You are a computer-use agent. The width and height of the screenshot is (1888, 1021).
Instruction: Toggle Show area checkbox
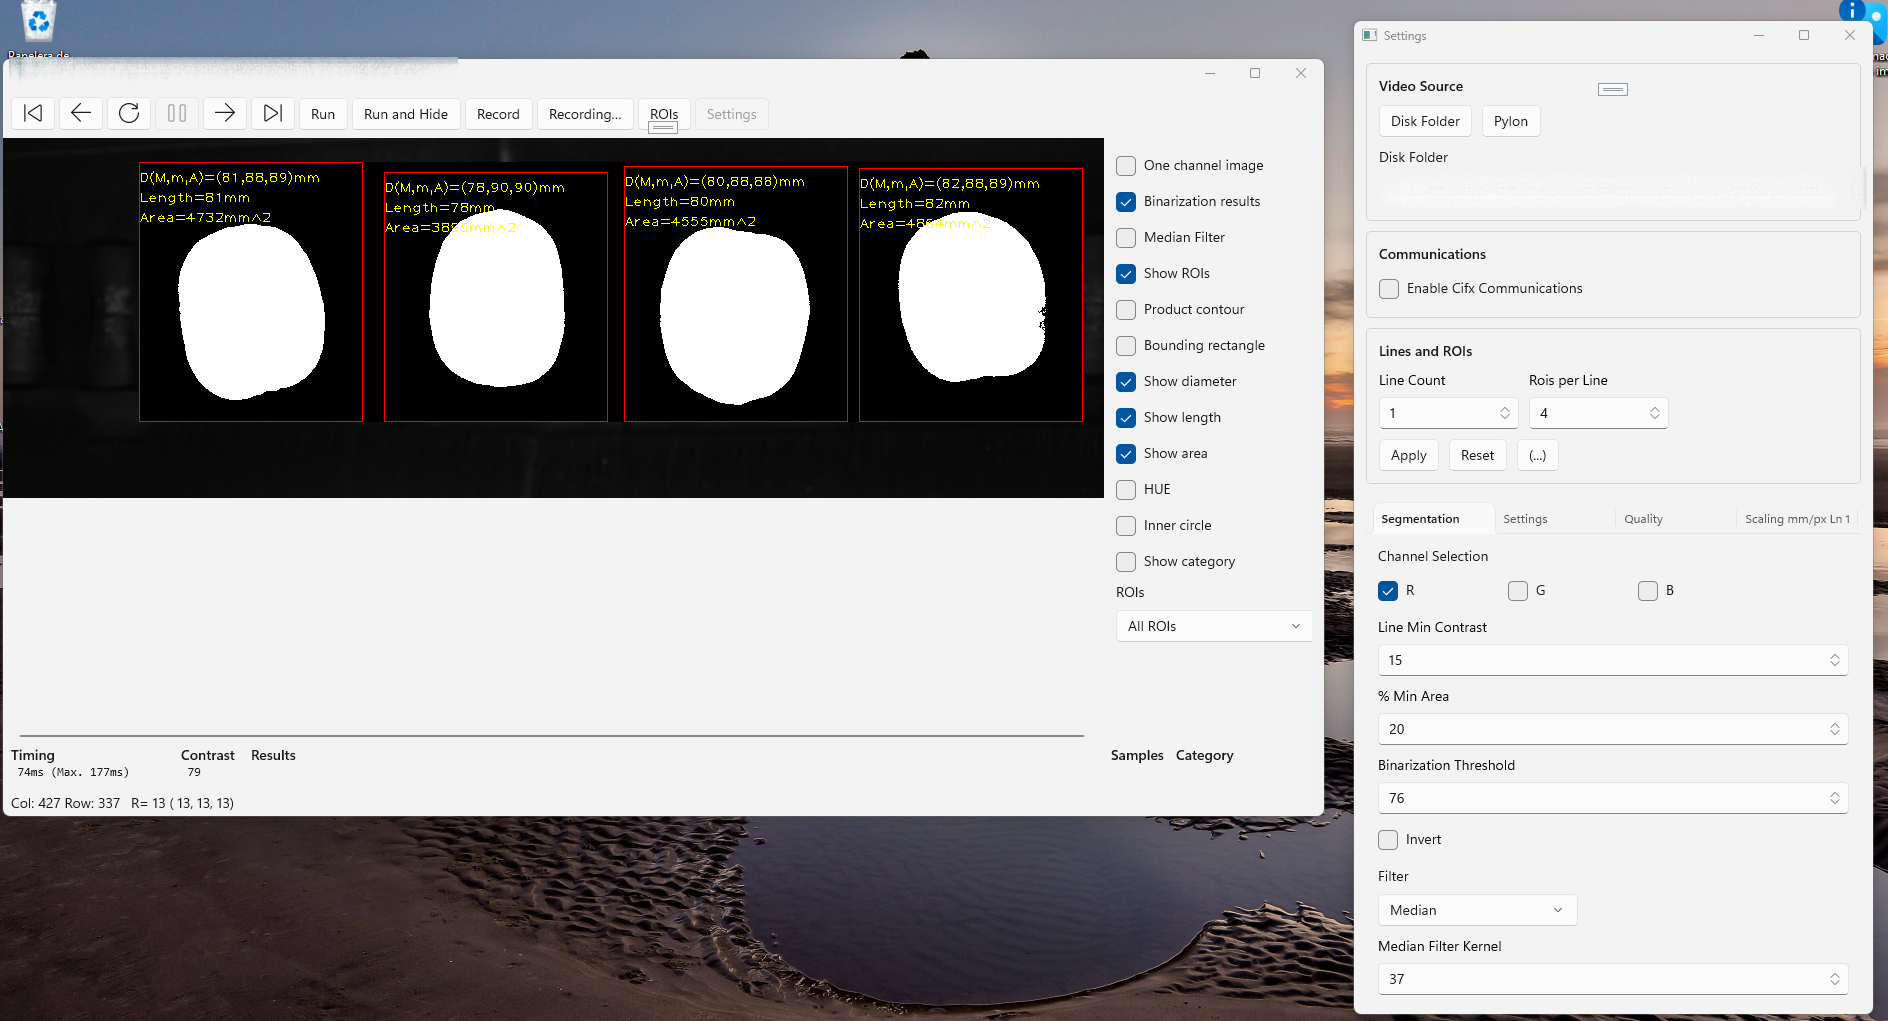(1126, 453)
